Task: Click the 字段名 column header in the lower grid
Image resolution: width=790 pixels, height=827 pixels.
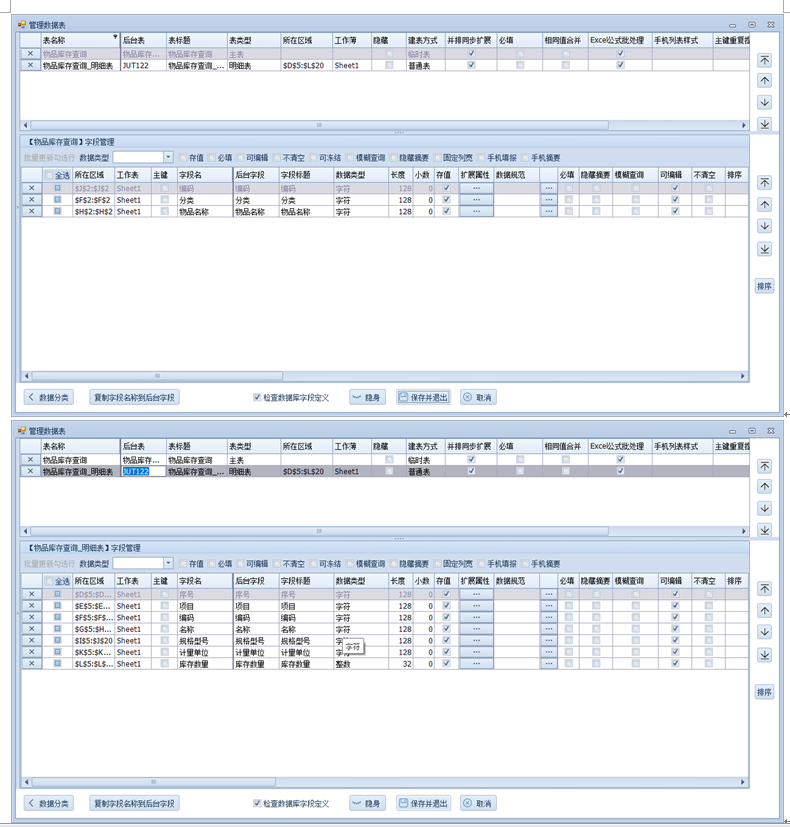Action: point(203,580)
